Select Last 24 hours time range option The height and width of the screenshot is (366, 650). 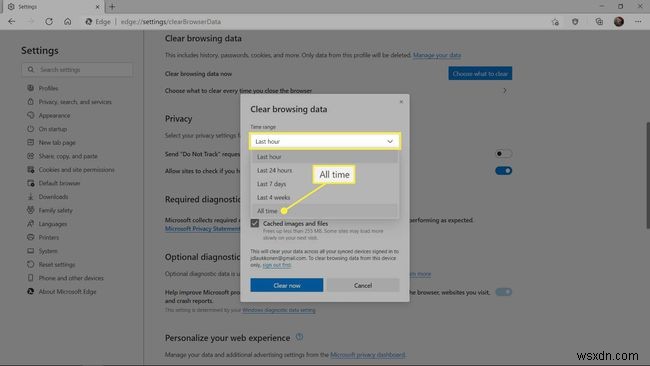point(325,170)
